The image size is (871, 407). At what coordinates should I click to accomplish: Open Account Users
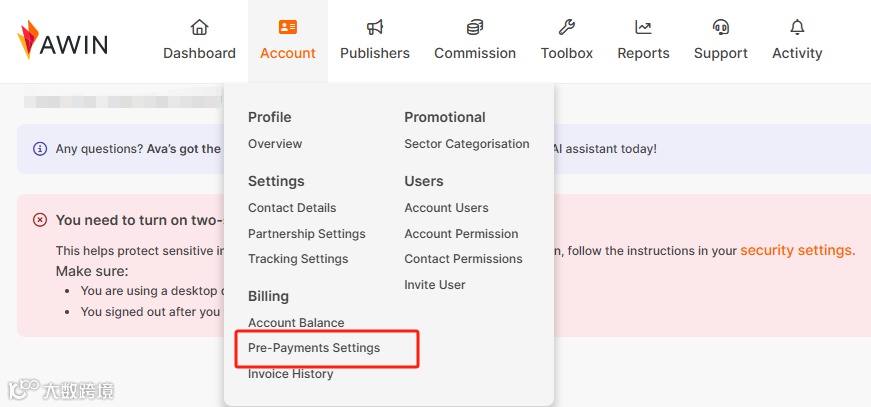pos(447,208)
